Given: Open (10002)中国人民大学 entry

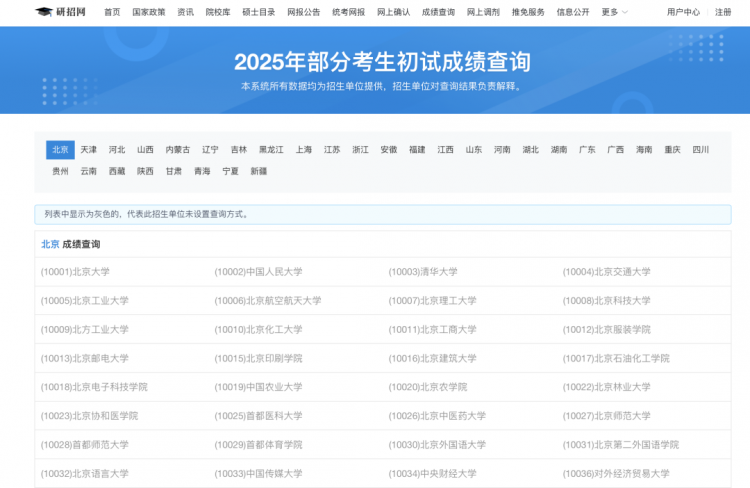Looking at the screenshot, I should [x=258, y=272].
